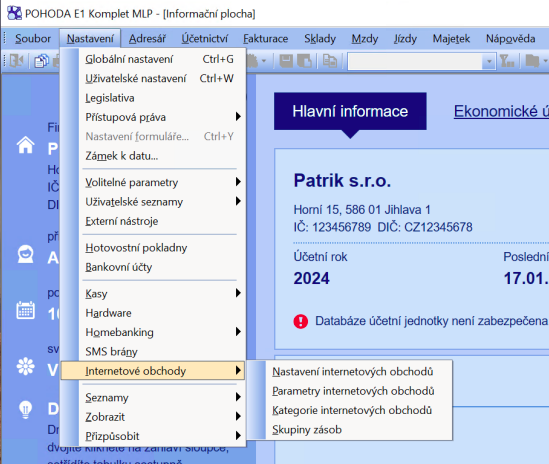
Task: Open the Fakturace menu
Action: pyautogui.click(x=265, y=39)
